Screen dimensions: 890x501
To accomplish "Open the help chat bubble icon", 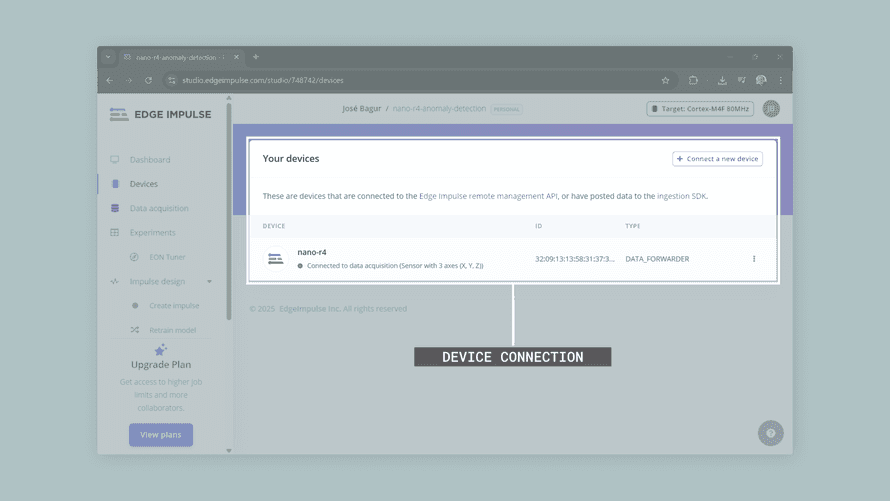I will click(x=771, y=433).
